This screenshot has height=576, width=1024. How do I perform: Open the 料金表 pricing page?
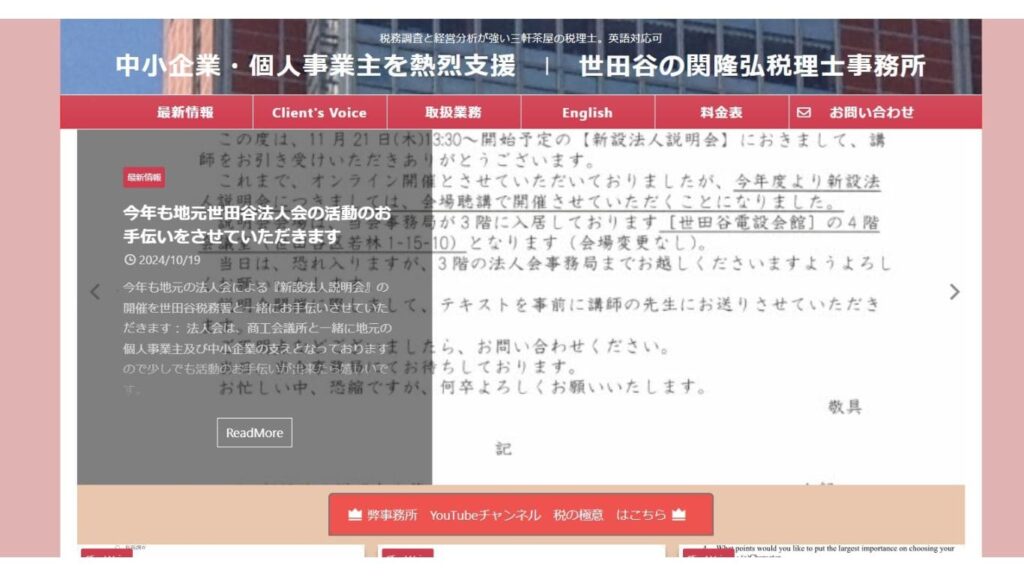coord(721,113)
